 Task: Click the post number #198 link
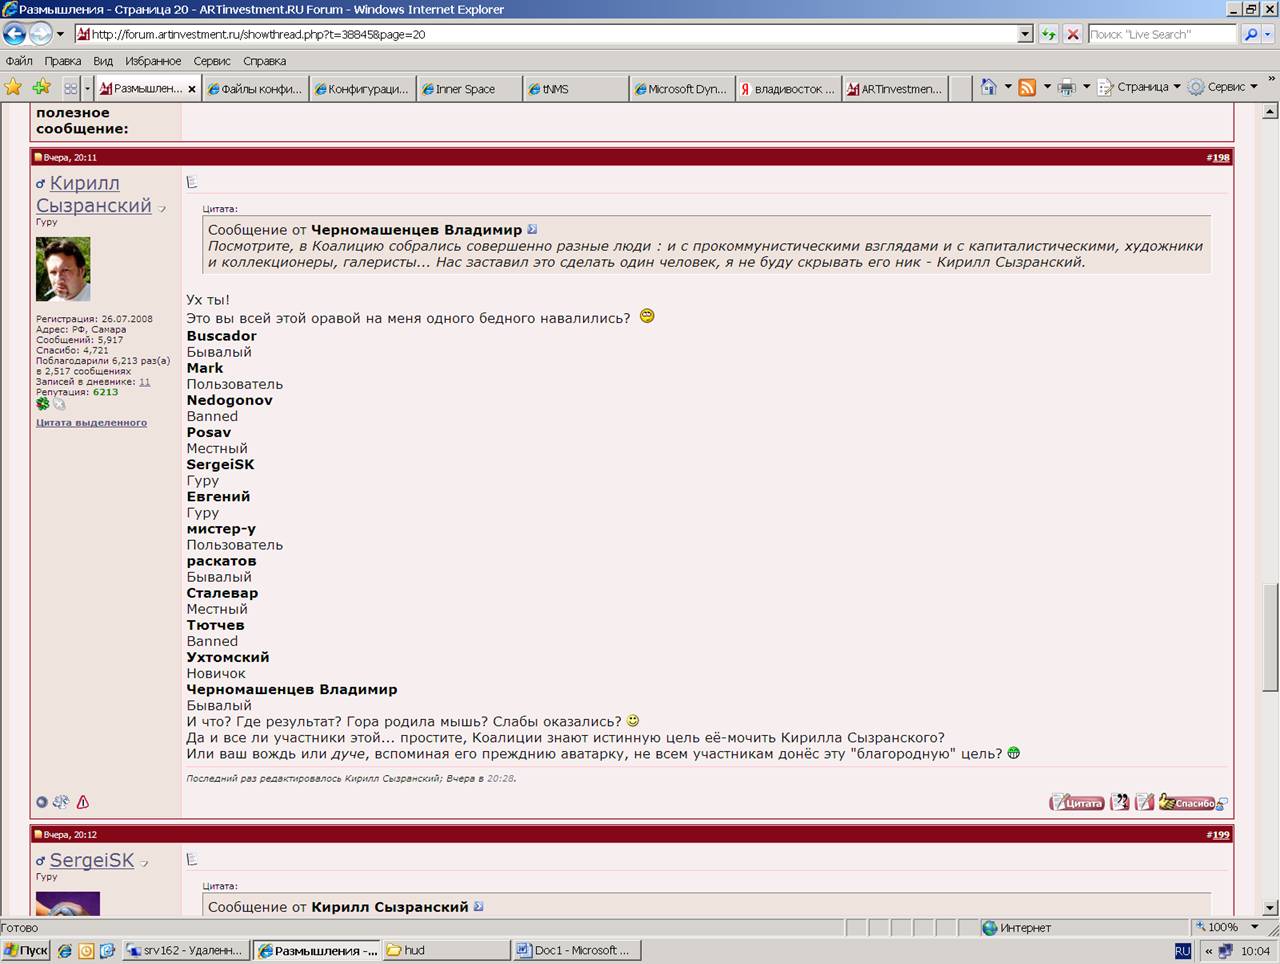coord(1218,158)
